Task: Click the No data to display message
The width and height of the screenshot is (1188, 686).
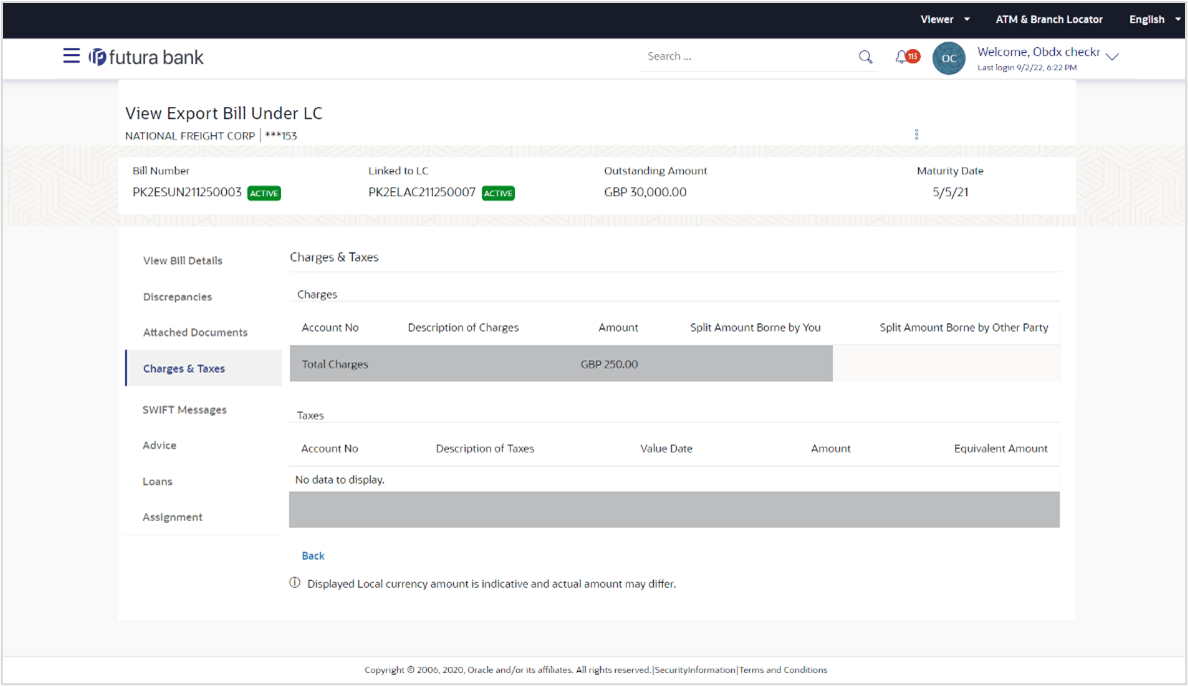Action: pyautogui.click(x=339, y=480)
